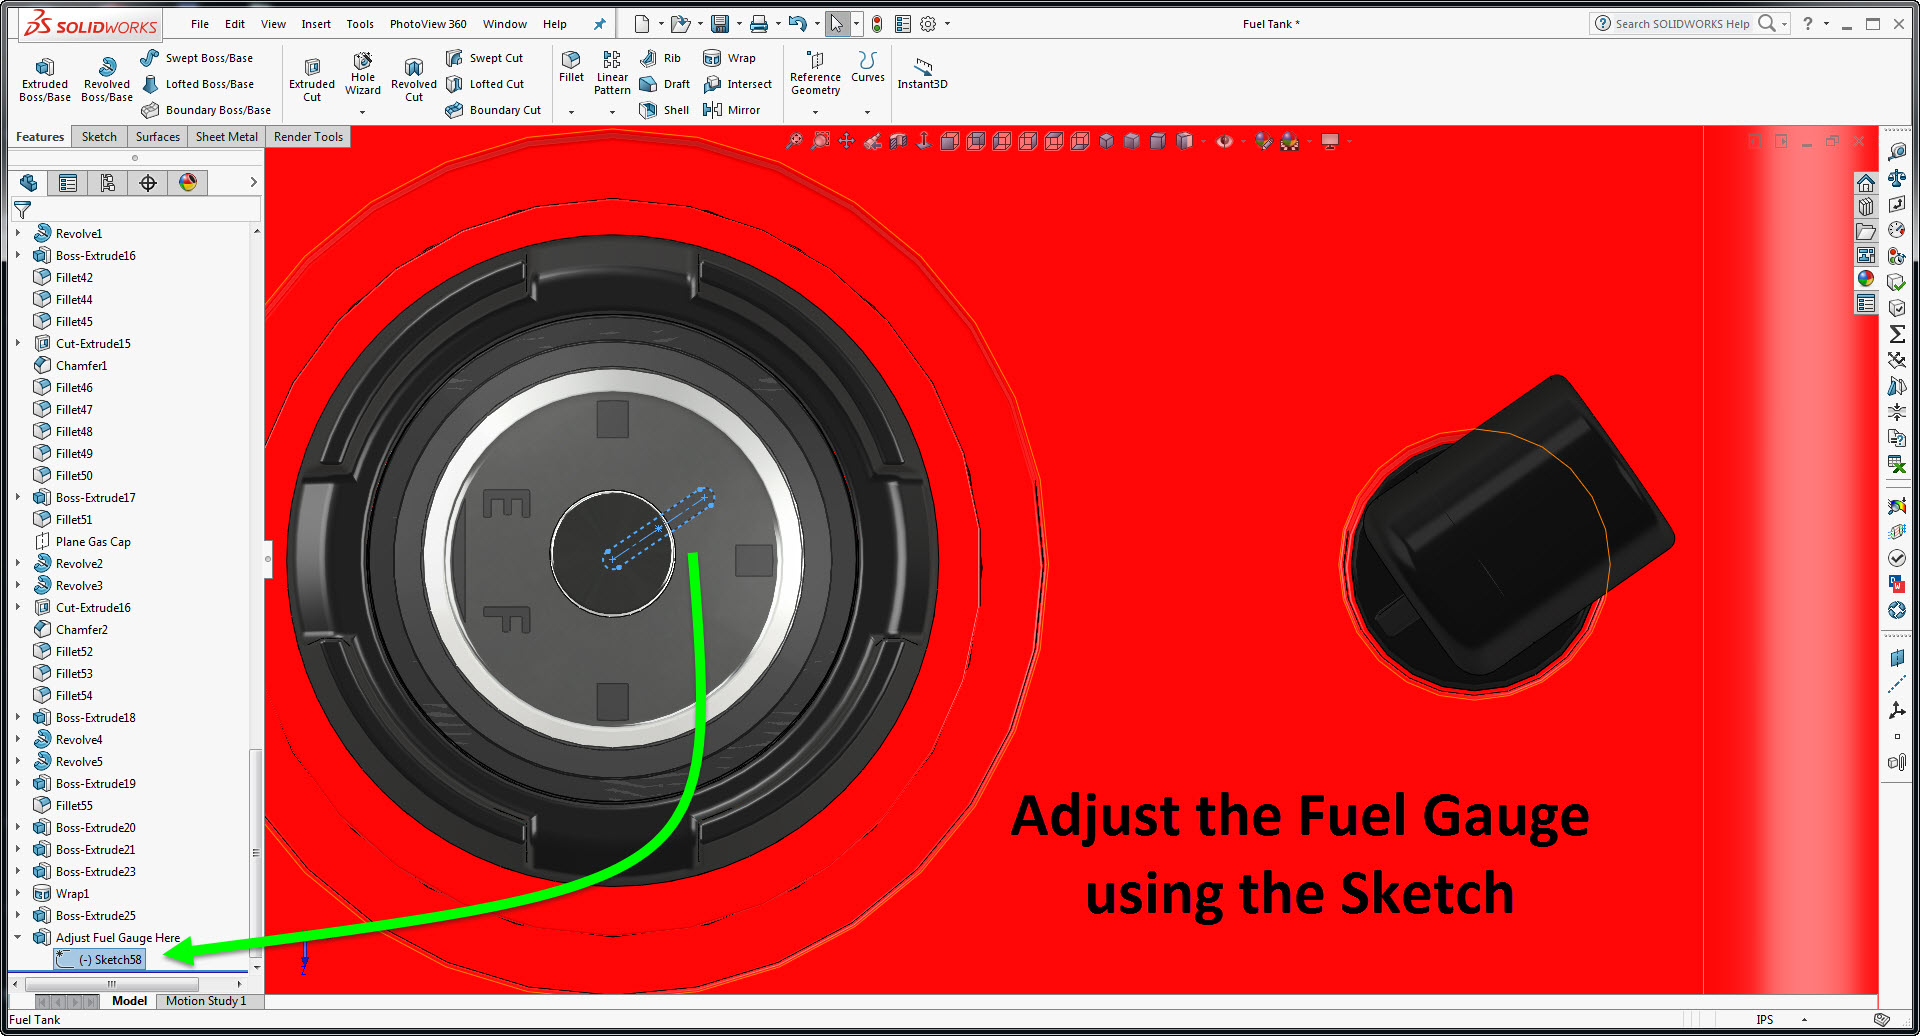
Task: Expand the Cut-Extrude15 feature
Action: [18, 343]
